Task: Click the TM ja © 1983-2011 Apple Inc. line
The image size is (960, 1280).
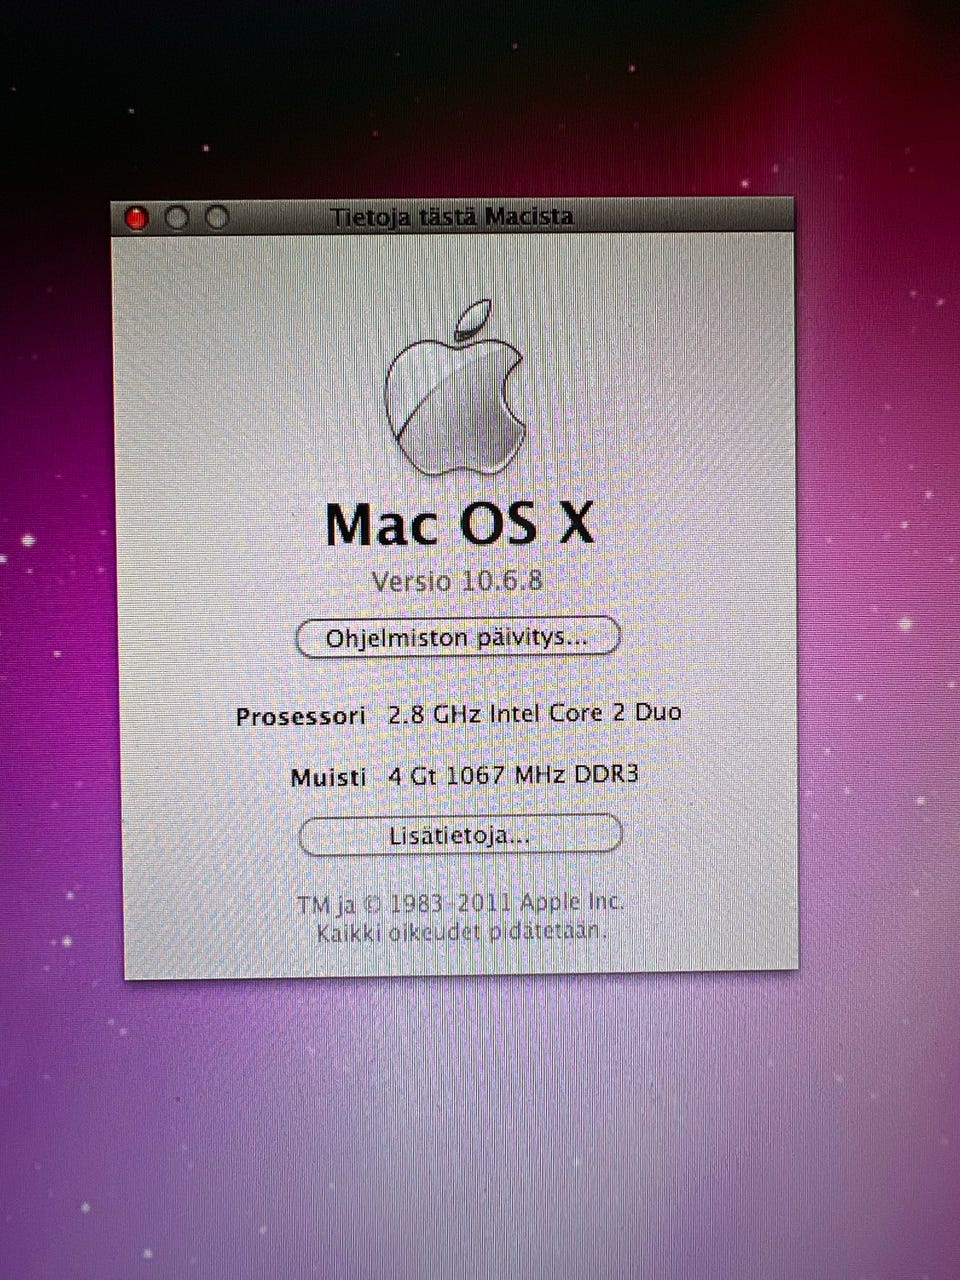Action: 460,903
